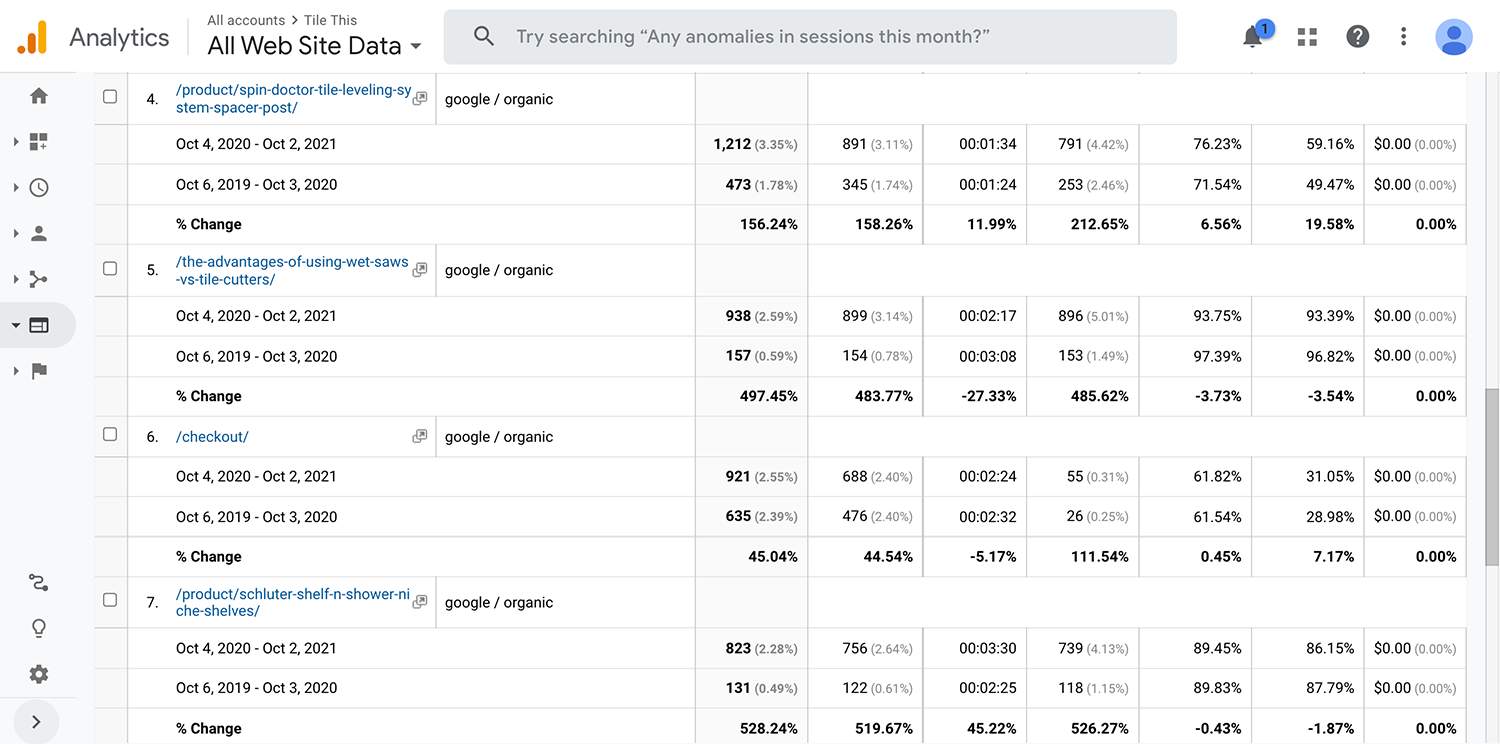Click the user account avatar

click(1453, 37)
